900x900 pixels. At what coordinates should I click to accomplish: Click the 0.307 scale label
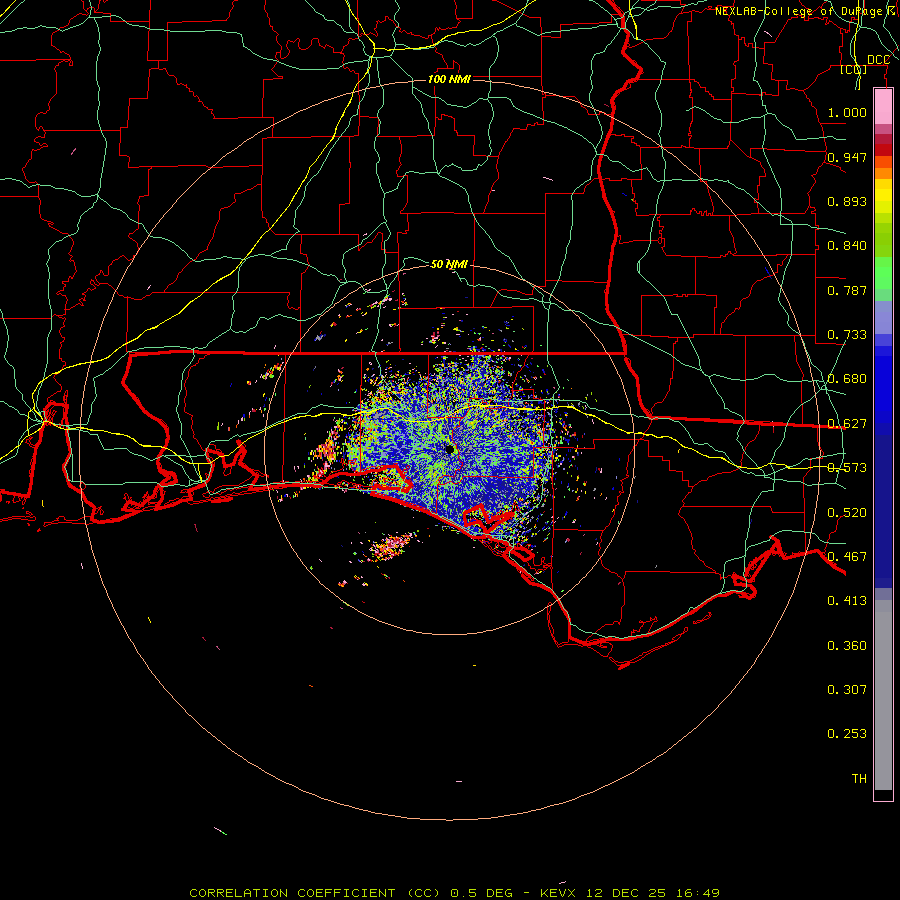[847, 690]
